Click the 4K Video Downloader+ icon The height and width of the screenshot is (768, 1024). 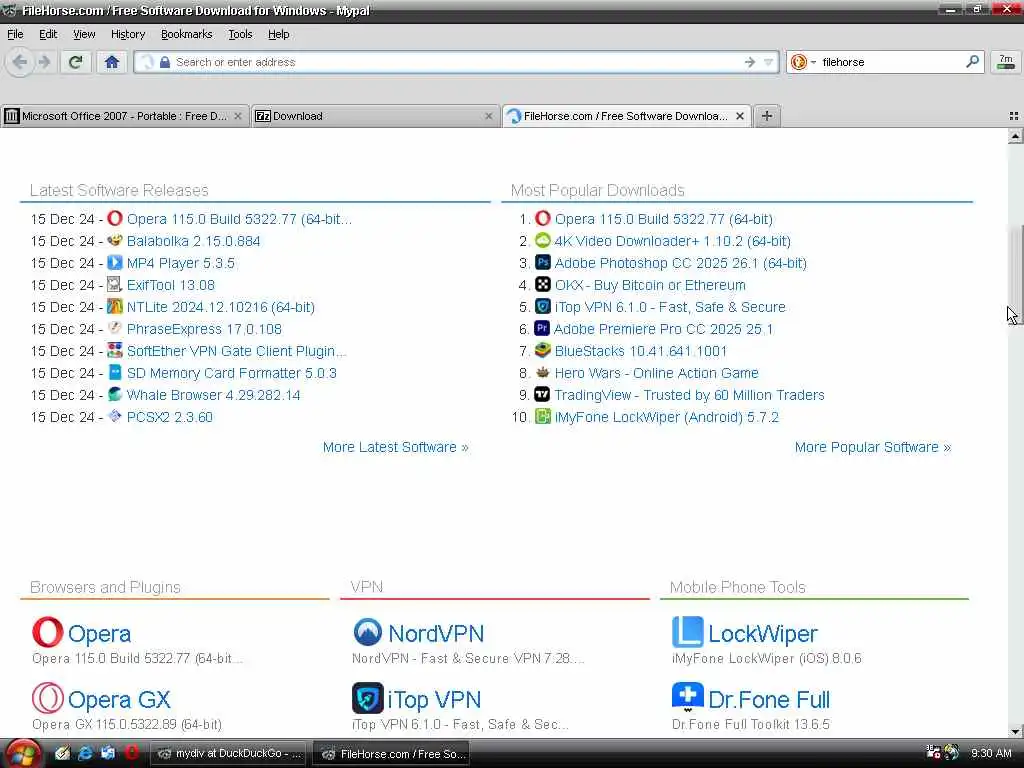(x=543, y=240)
